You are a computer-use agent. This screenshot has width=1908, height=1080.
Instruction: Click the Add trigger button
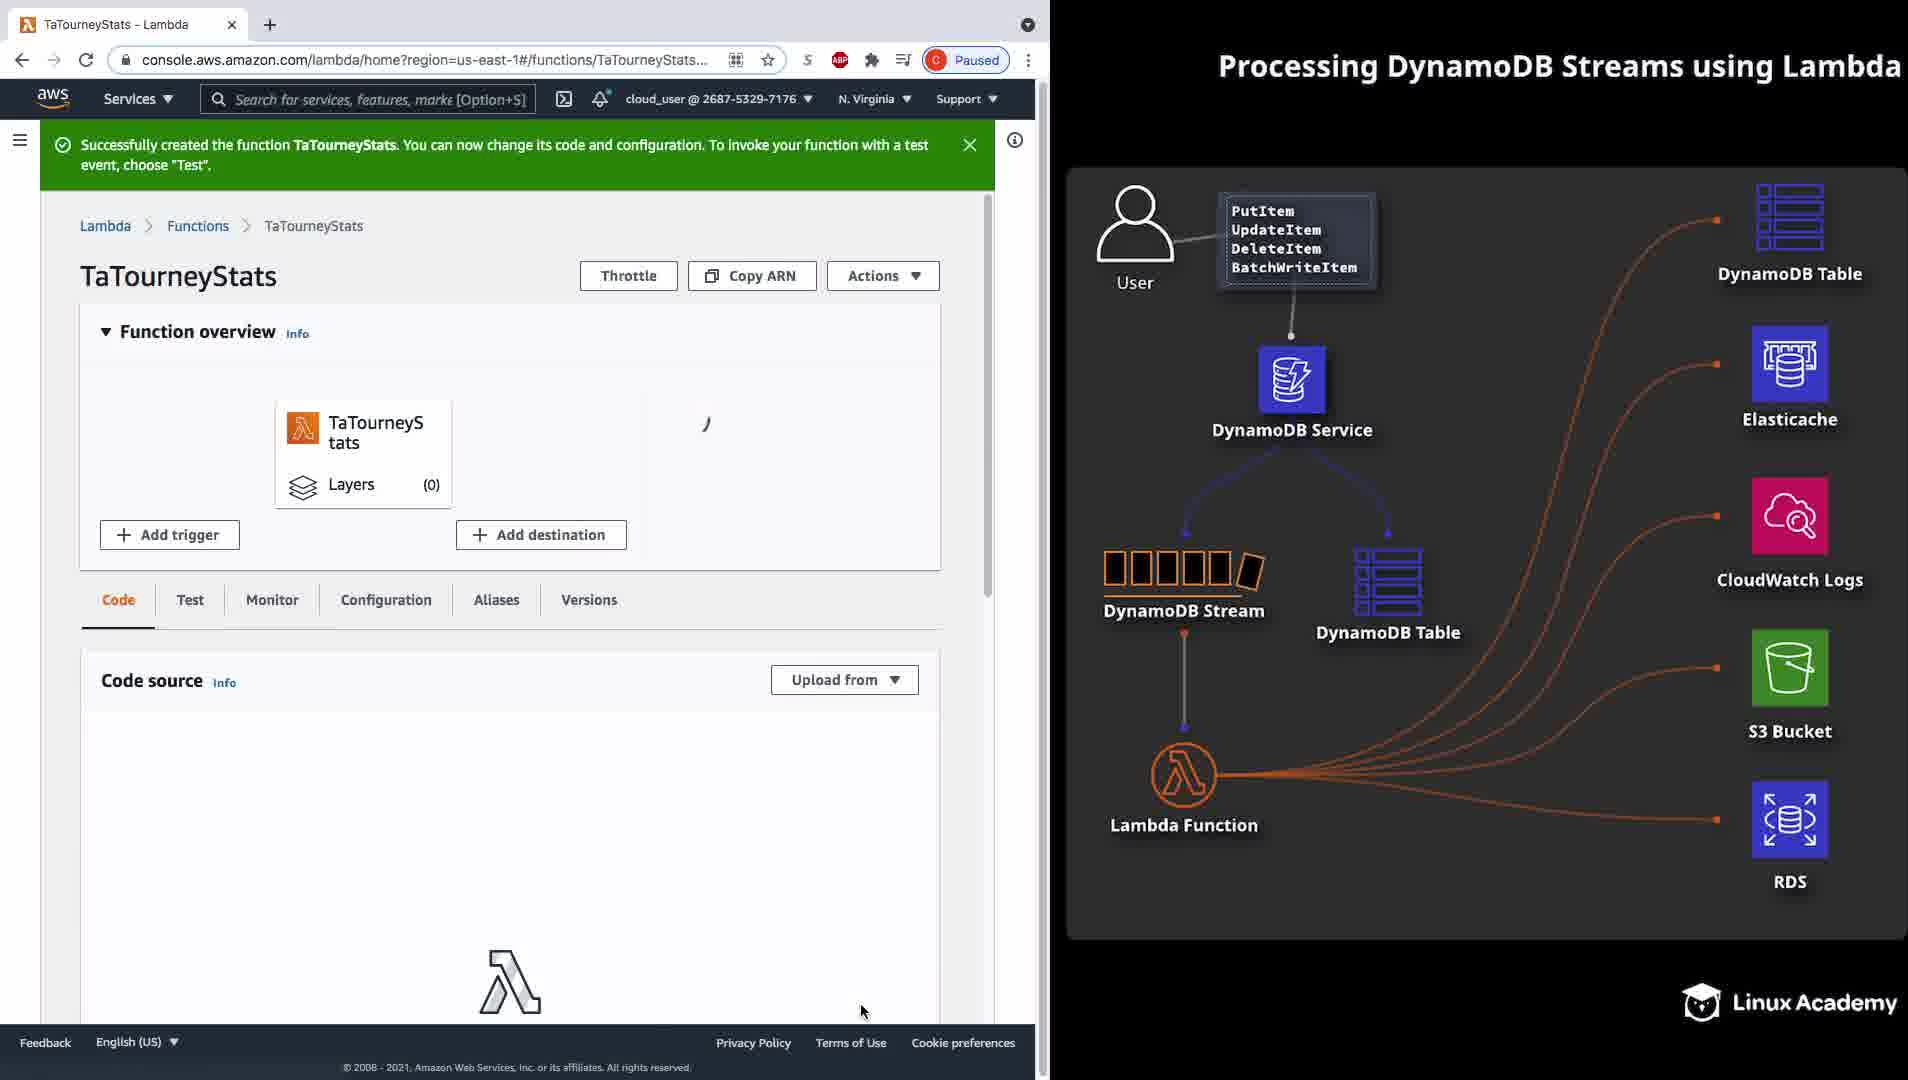tap(169, 535)
